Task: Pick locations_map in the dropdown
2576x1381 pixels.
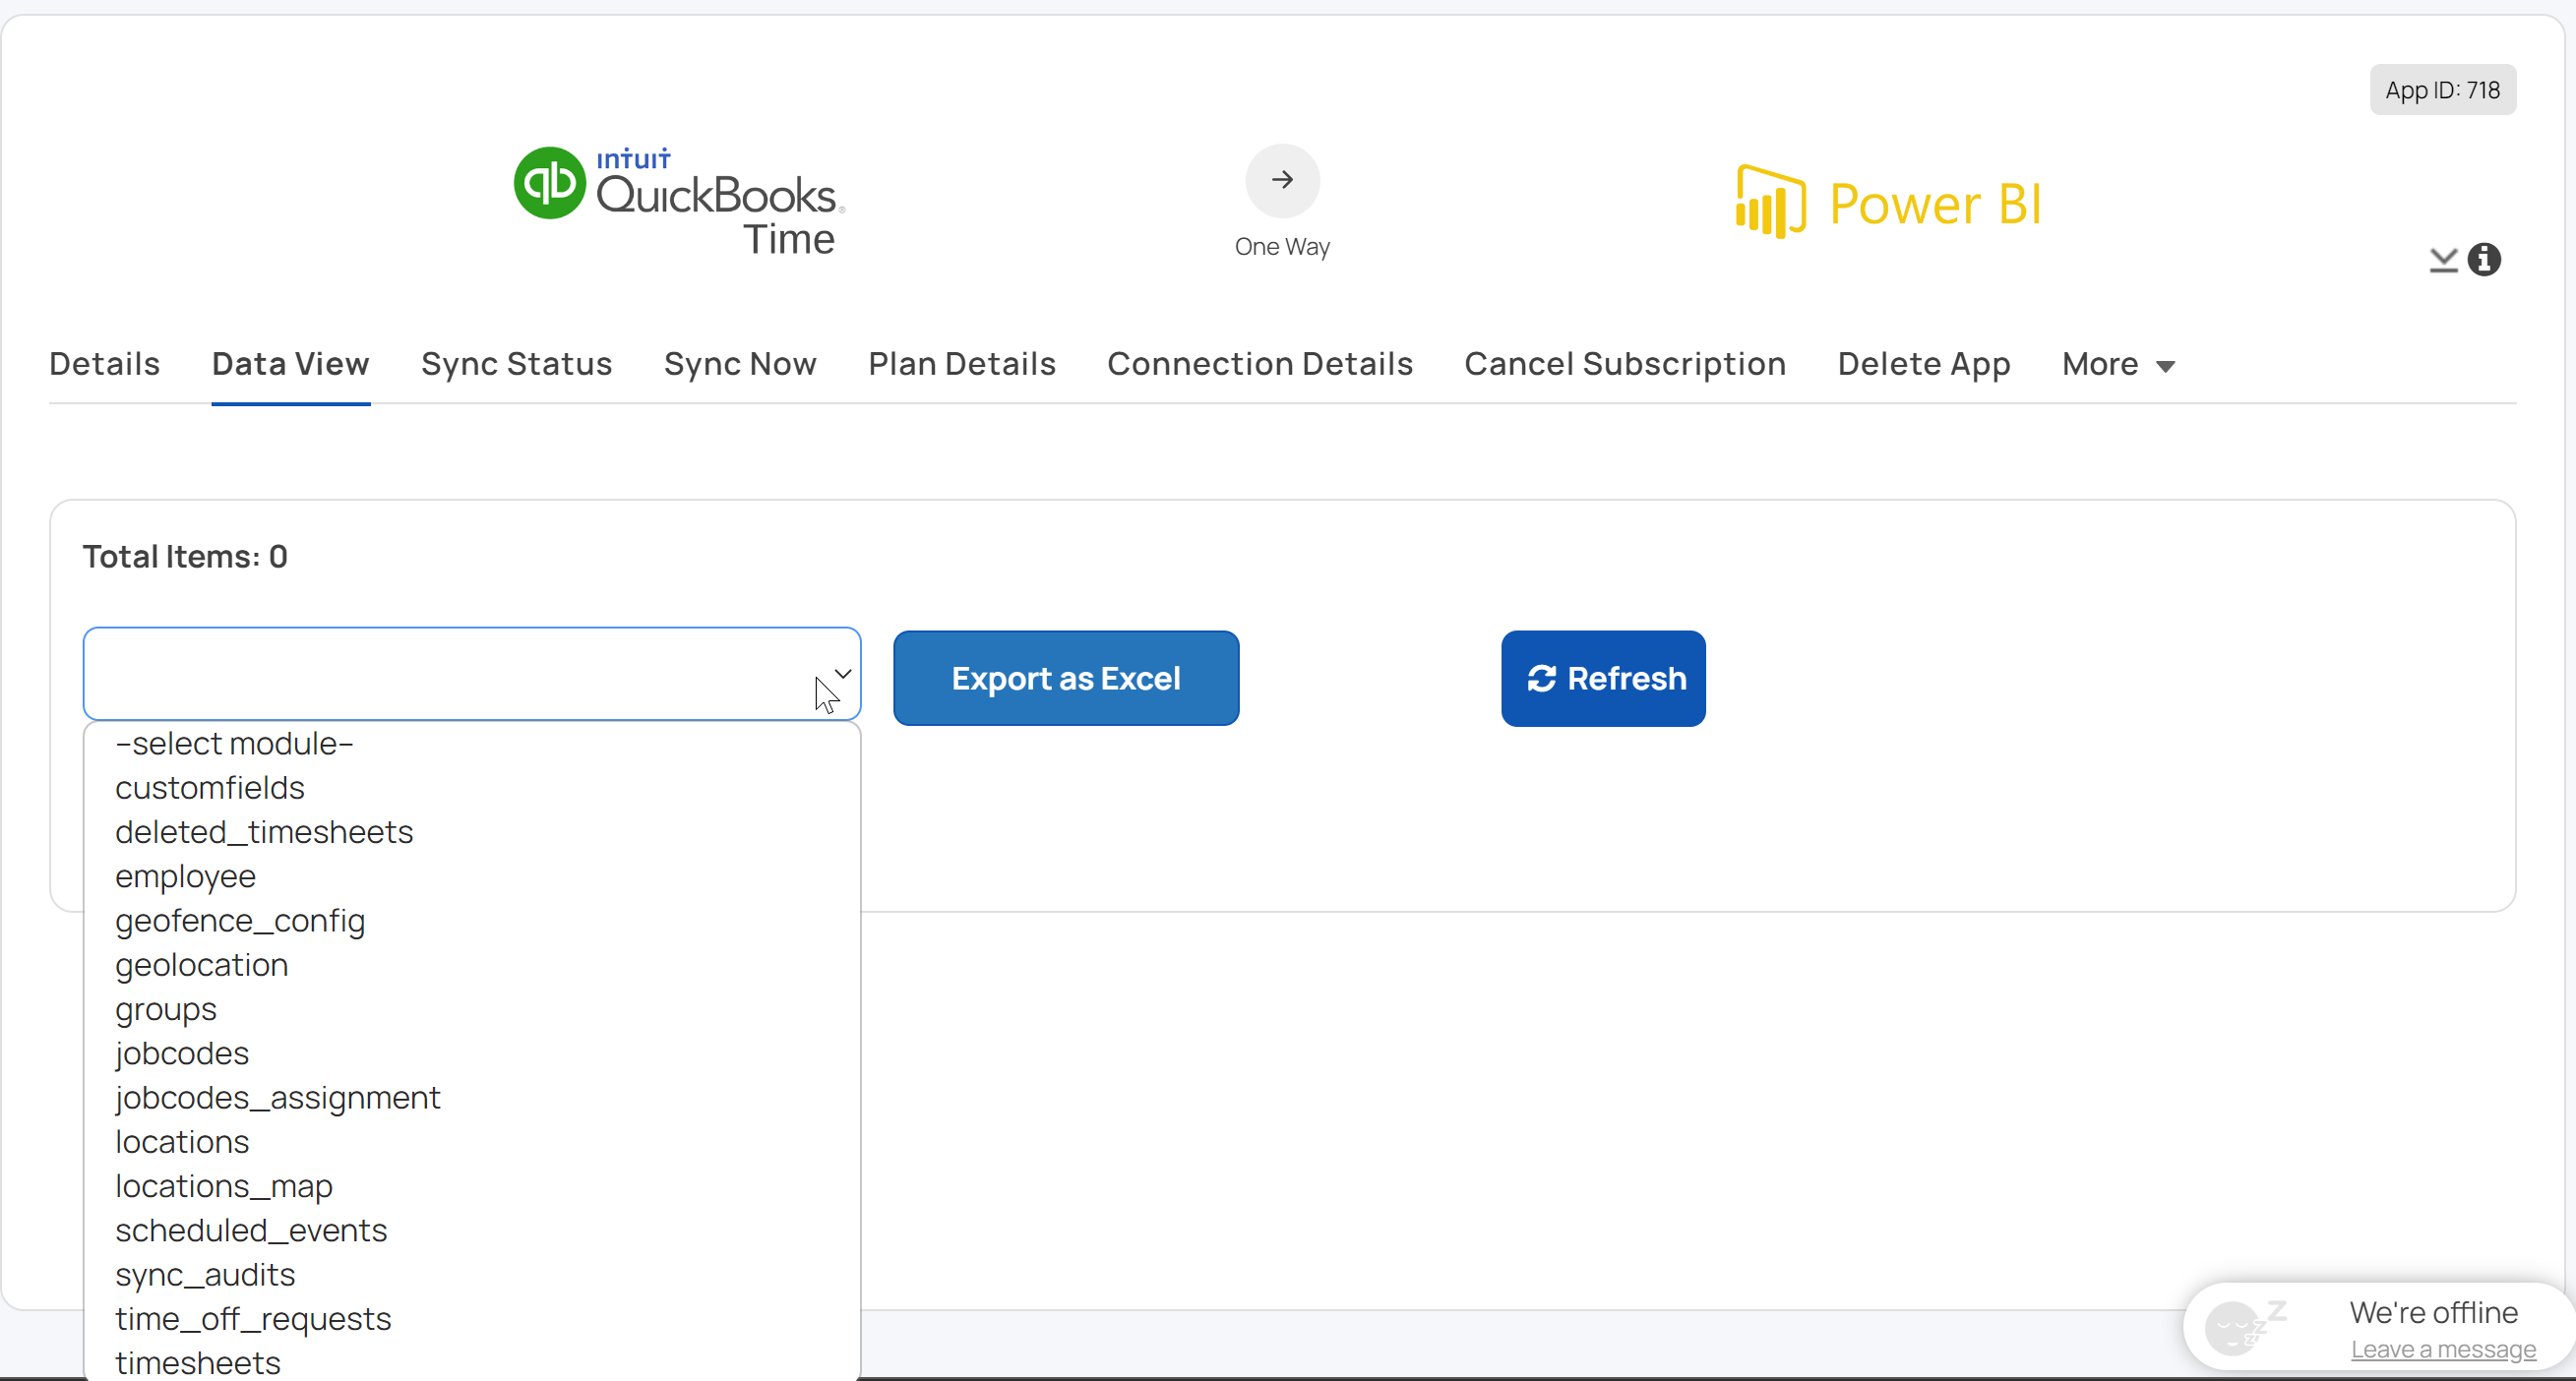Action: tap(472, 1186)
